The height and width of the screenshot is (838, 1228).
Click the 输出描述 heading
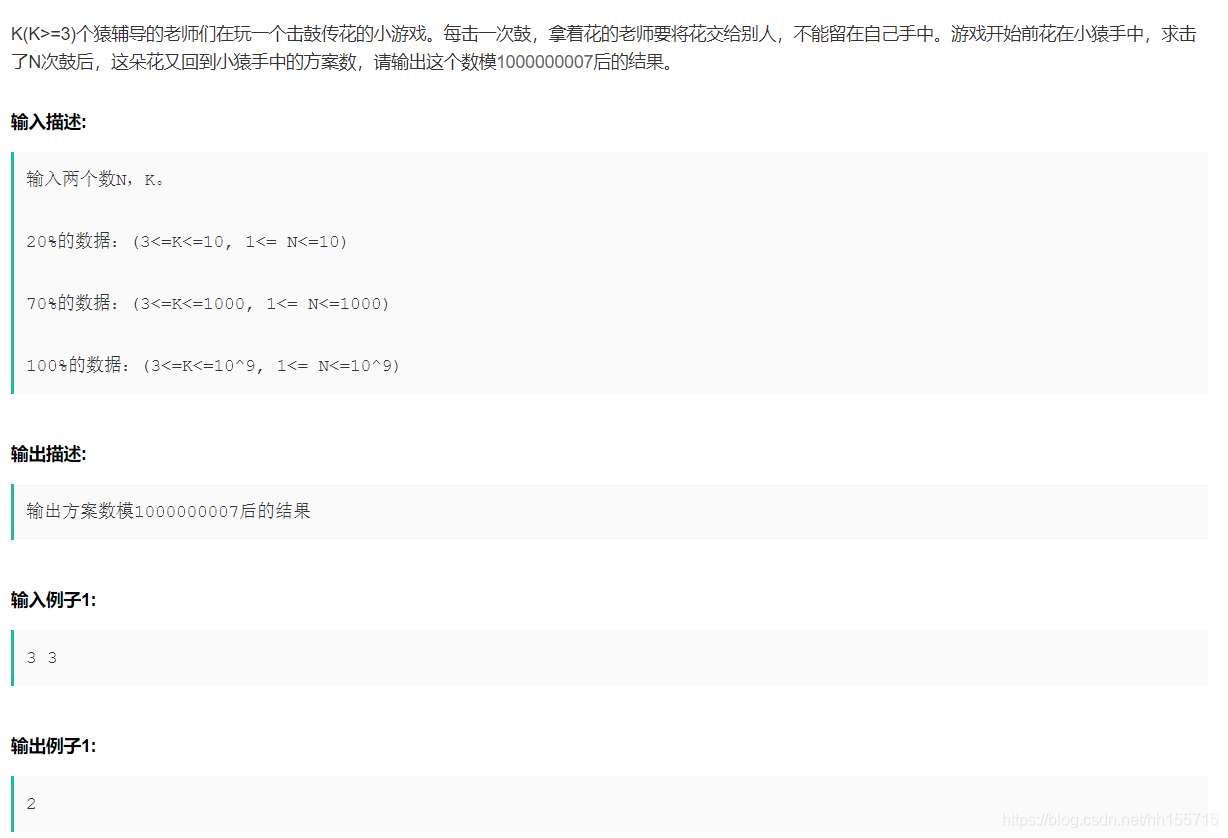point(49,454)
